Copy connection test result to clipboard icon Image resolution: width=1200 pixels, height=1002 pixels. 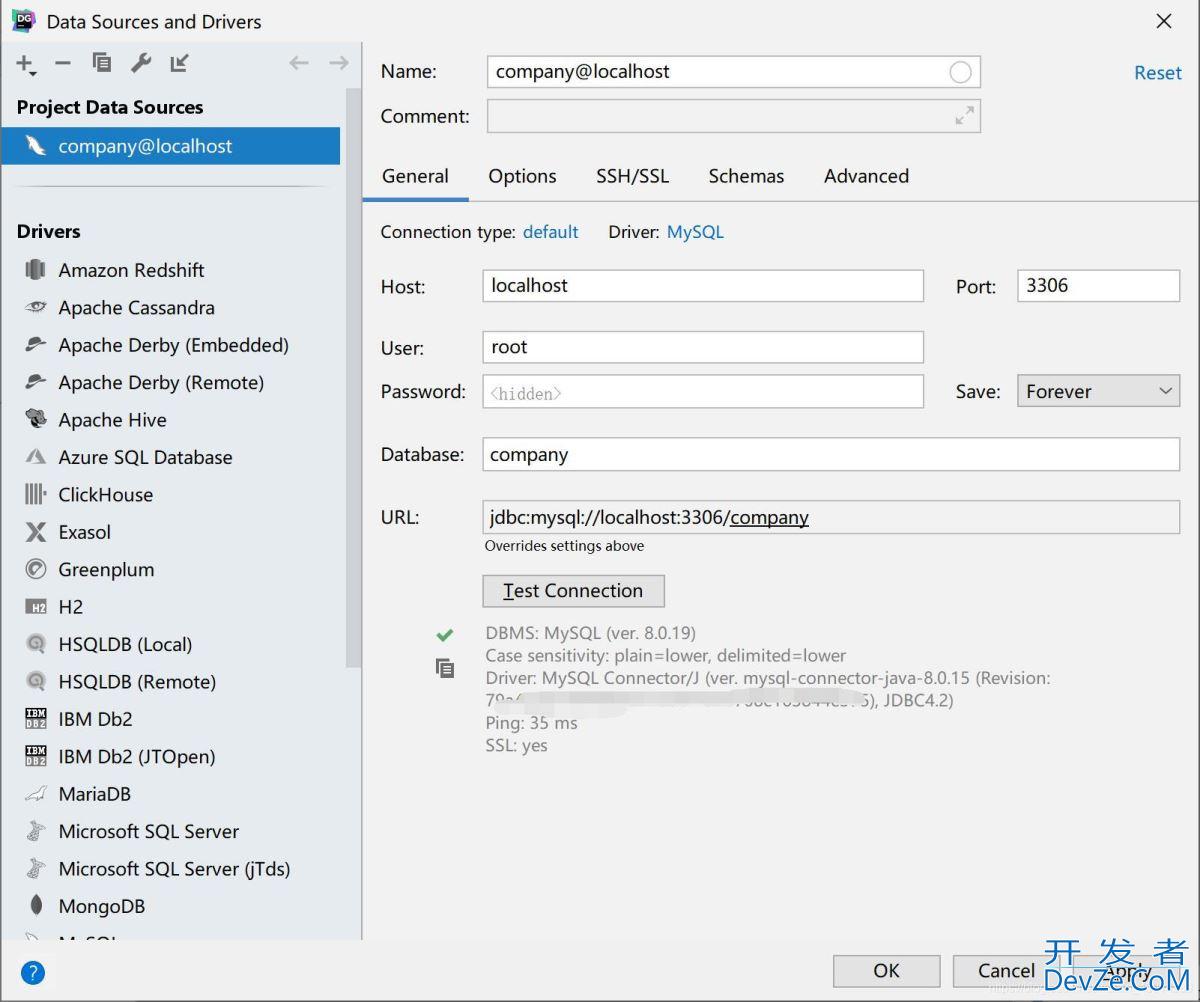[445, 668]
